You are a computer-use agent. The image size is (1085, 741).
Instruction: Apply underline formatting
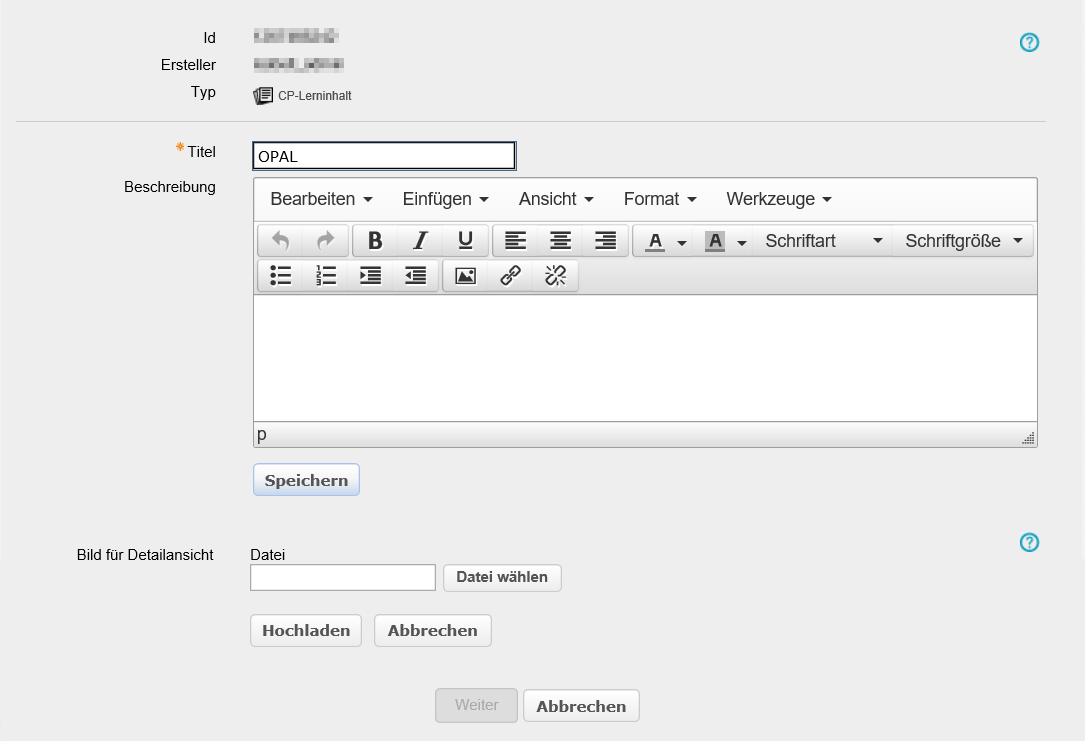pos(465,241)
